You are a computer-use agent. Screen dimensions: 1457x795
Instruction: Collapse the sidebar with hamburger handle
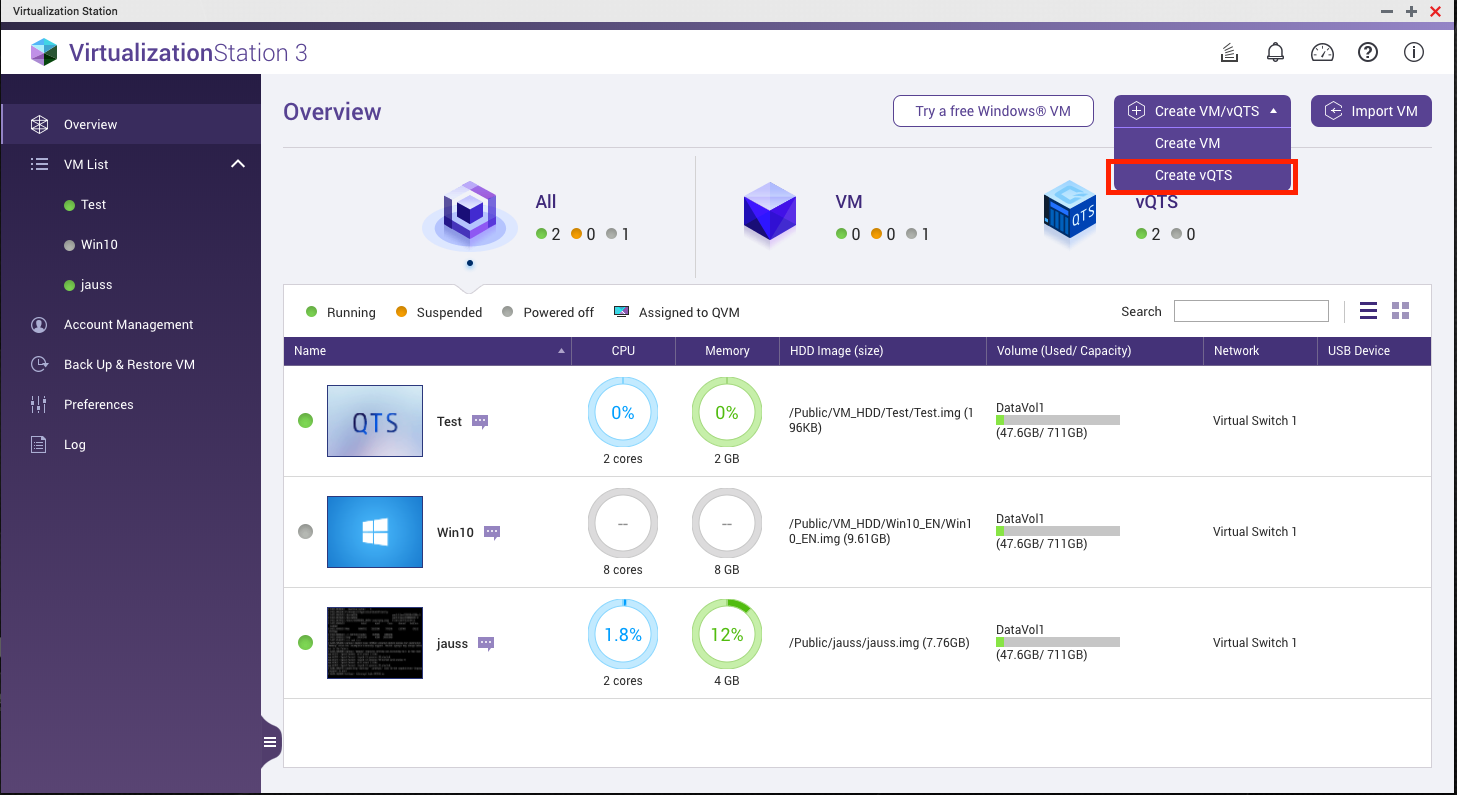pyautogui.click(x=270, y=742)
